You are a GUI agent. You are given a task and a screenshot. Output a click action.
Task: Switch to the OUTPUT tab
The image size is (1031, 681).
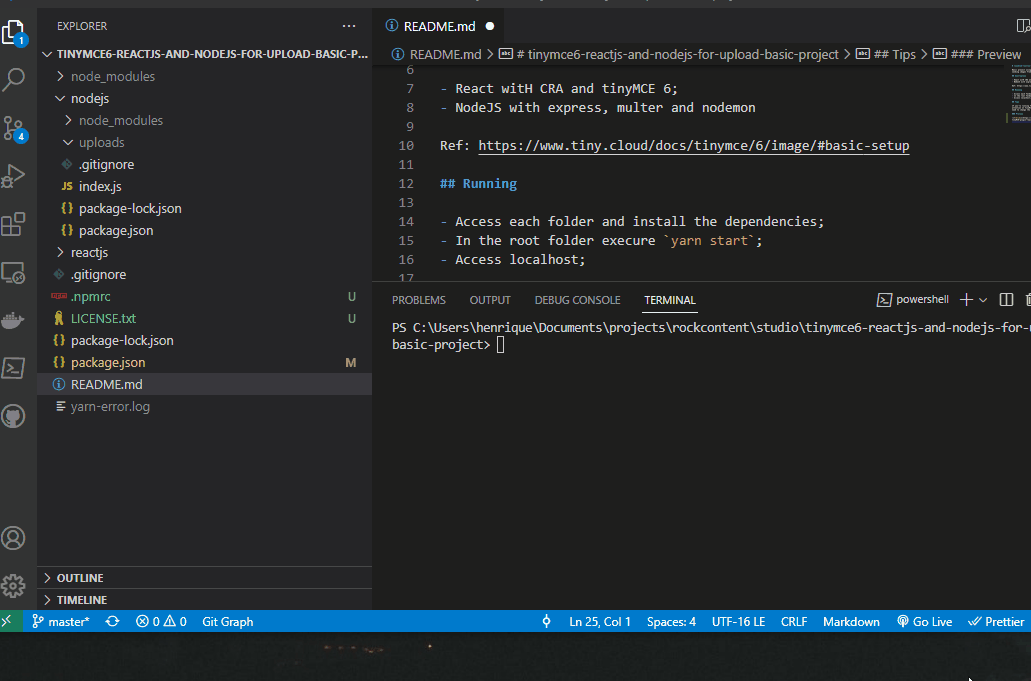490,300
